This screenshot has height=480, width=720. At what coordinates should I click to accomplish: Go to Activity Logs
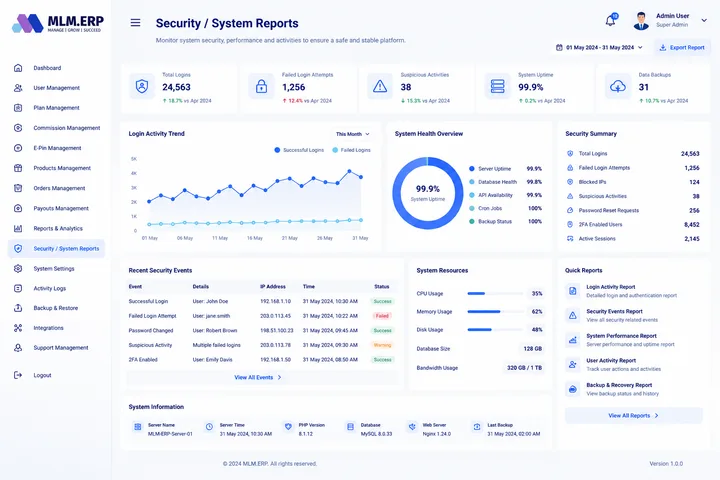pyautogui.click(x=56, y=288)
